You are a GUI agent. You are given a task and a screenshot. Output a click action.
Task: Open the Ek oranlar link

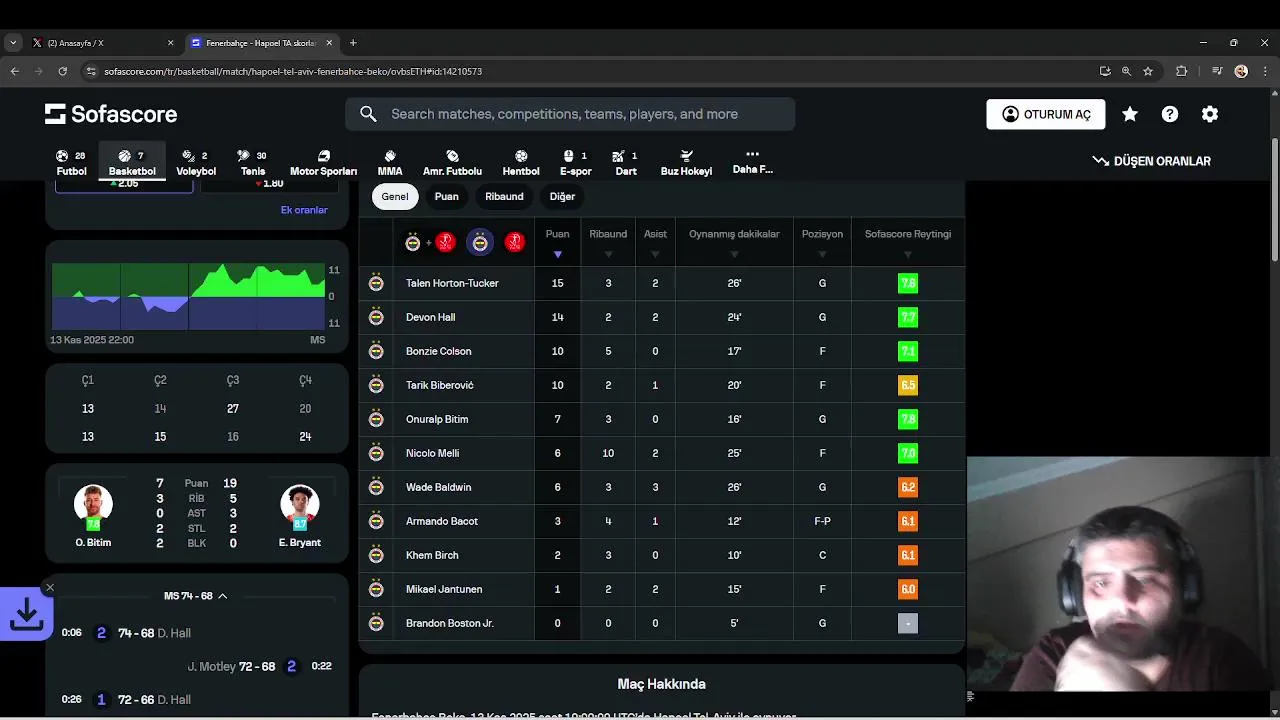[x=304, y=210]
